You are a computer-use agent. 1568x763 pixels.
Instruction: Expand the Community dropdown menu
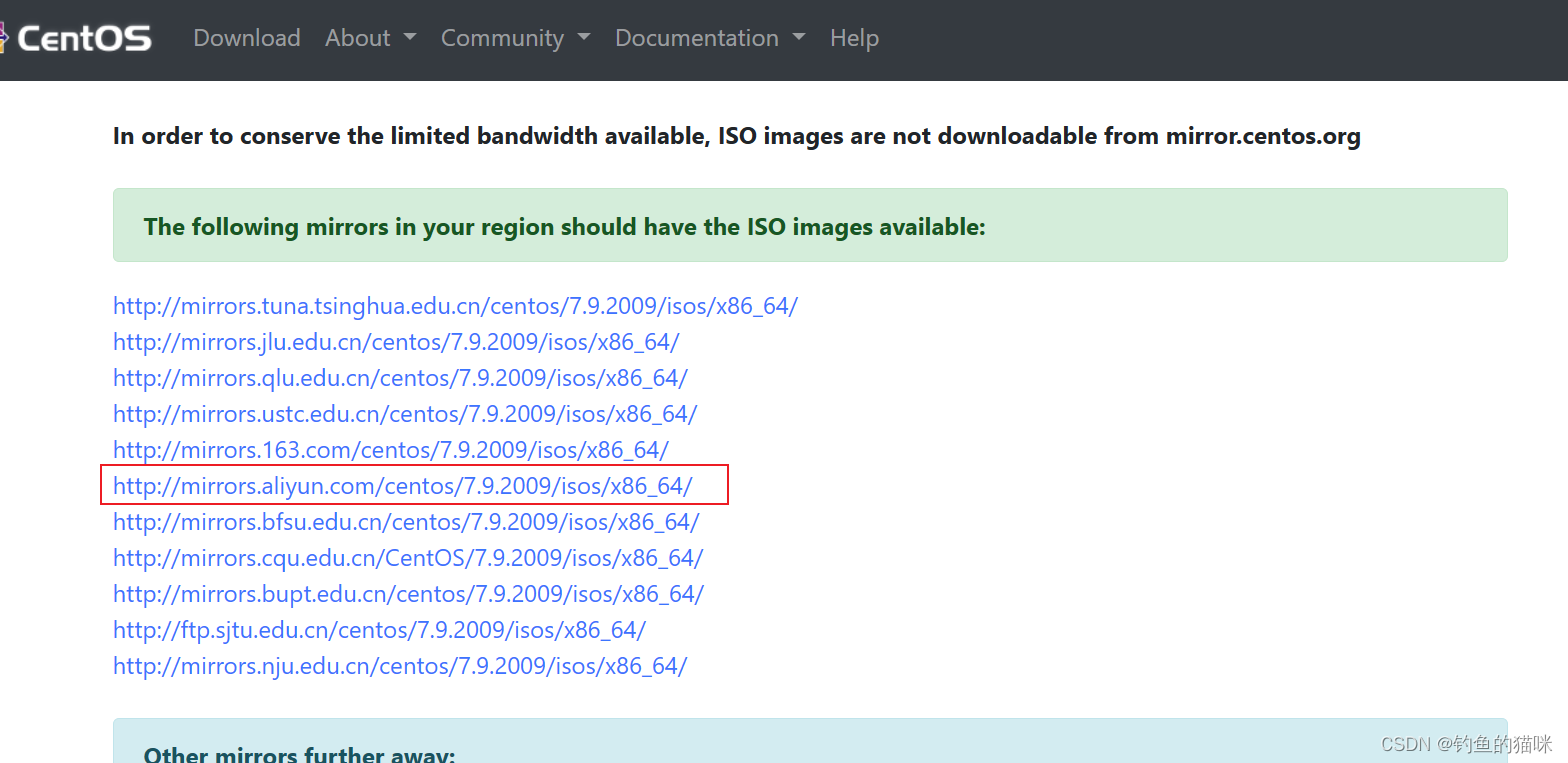515,38
